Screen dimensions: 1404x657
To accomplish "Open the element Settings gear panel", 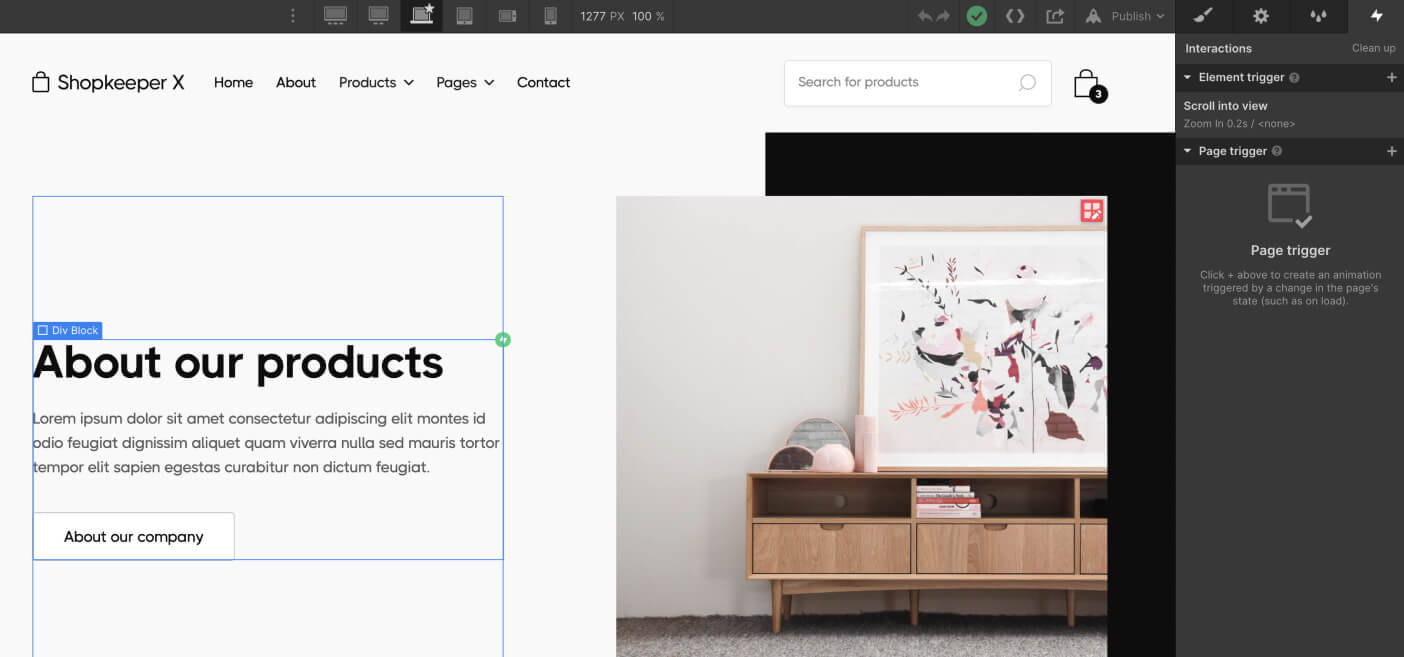I will tap(1260, 15).
